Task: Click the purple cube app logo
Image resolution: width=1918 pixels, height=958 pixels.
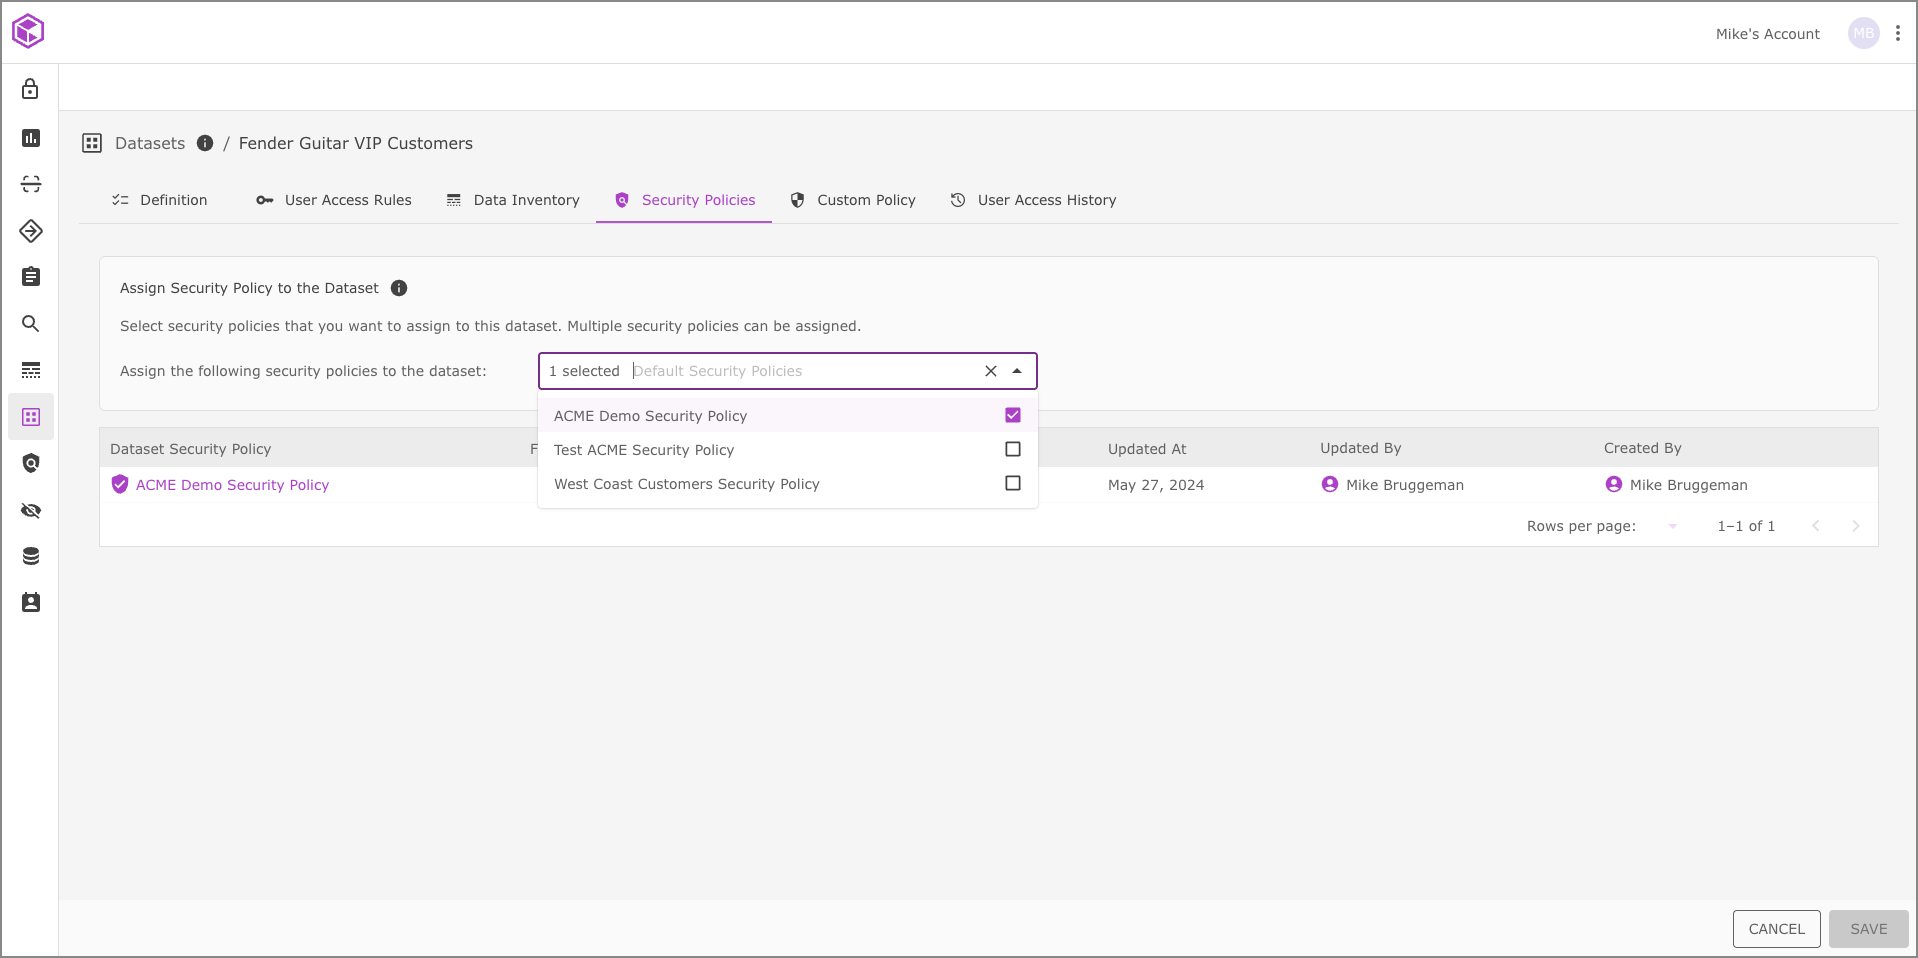Action: click(x=28, y=31)
